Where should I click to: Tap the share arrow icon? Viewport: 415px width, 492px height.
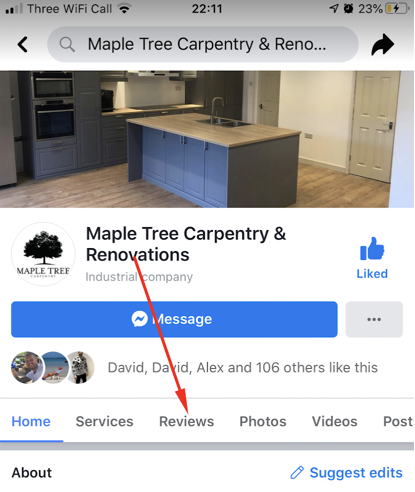383,44
